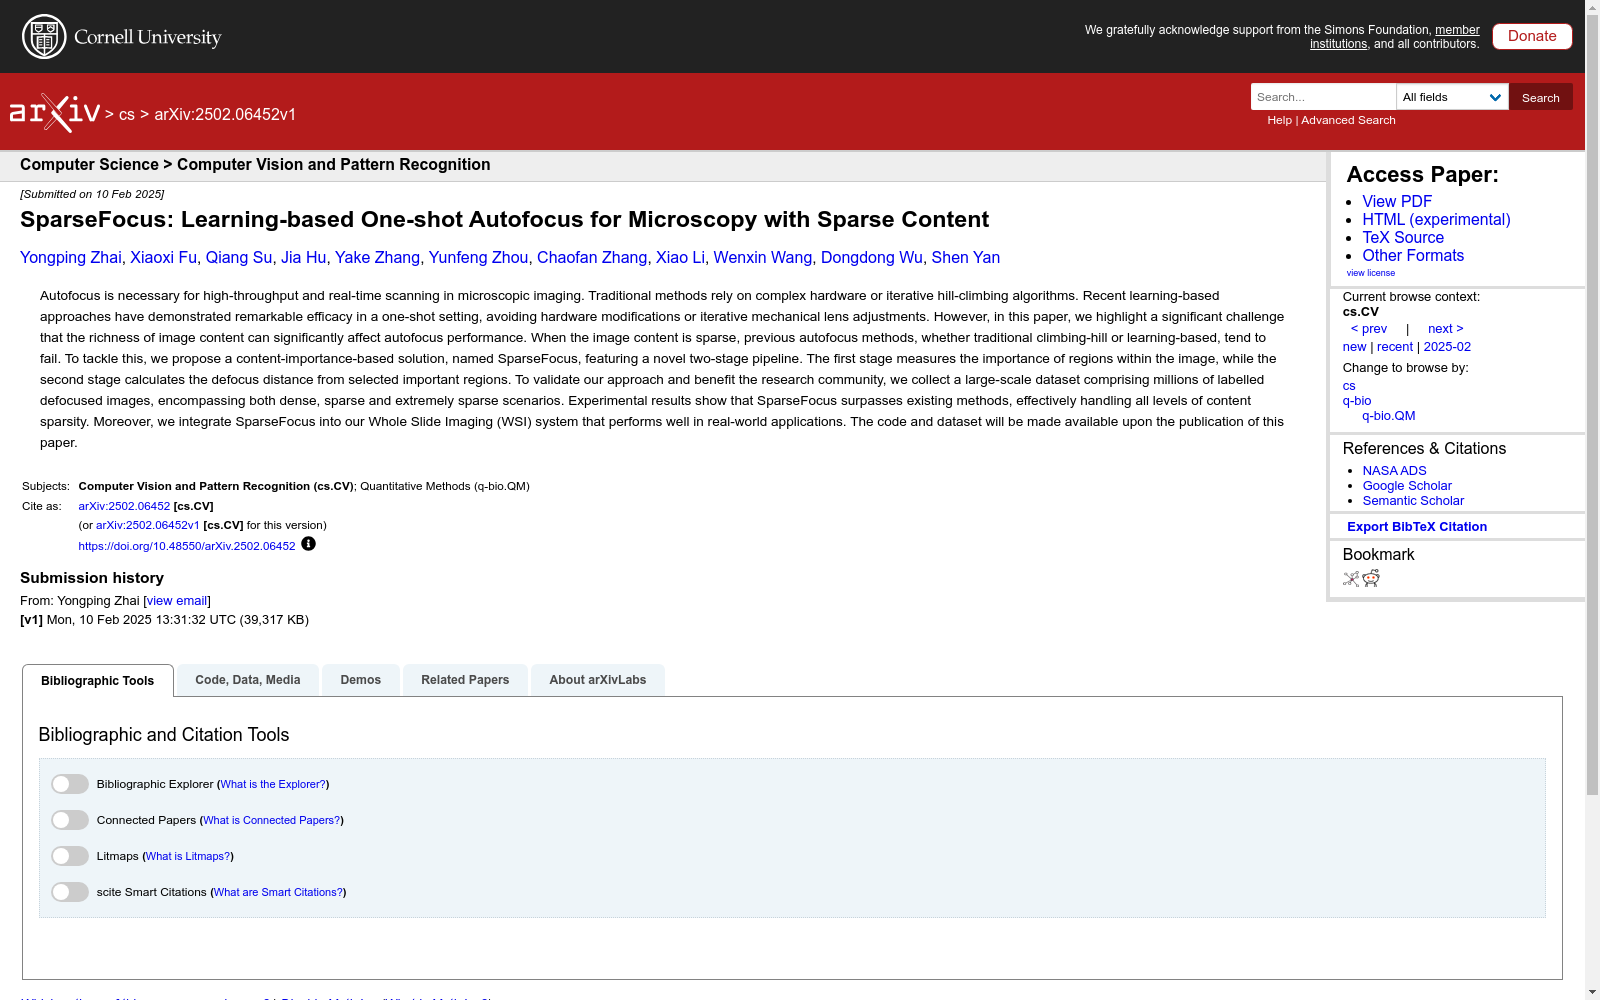The width and height of the screenshot is (1600, 1000).
Task: Click the page vertical scrollbar
Action: pos(1592,405)
